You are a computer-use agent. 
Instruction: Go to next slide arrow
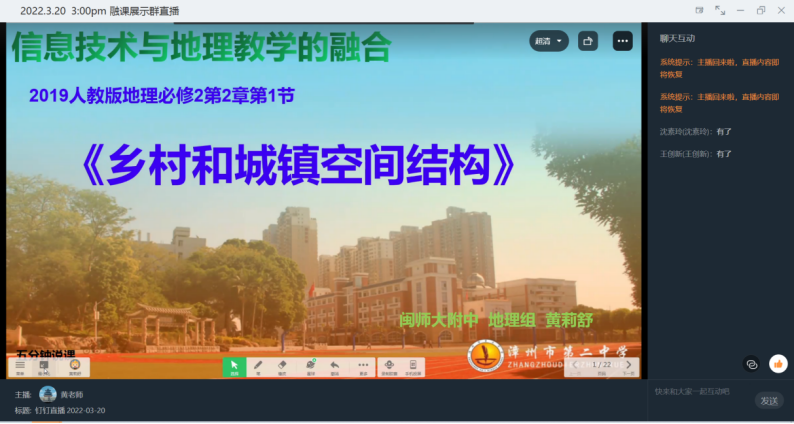pyautogui.click(x=628, y=365)
